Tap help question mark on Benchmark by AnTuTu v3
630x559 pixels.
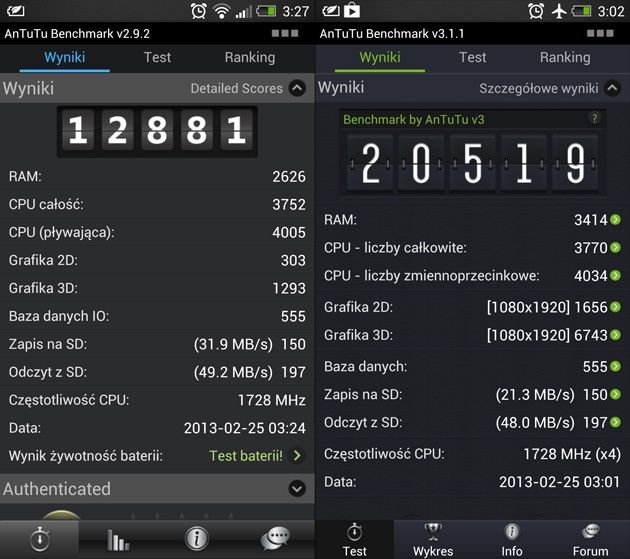(595, 119)
